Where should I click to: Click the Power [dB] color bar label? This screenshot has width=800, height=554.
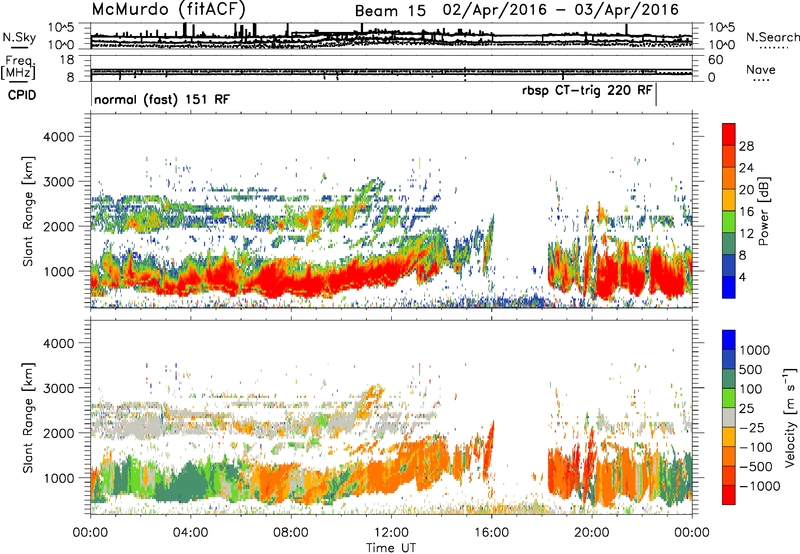pos(763,211)
